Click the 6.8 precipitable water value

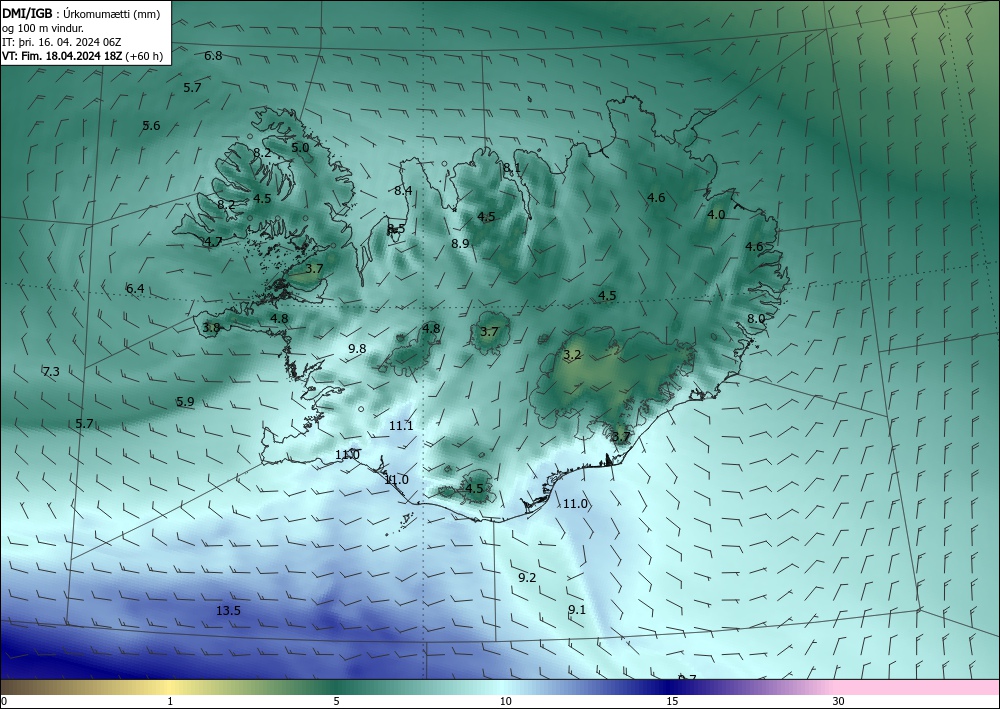(213, 55)
